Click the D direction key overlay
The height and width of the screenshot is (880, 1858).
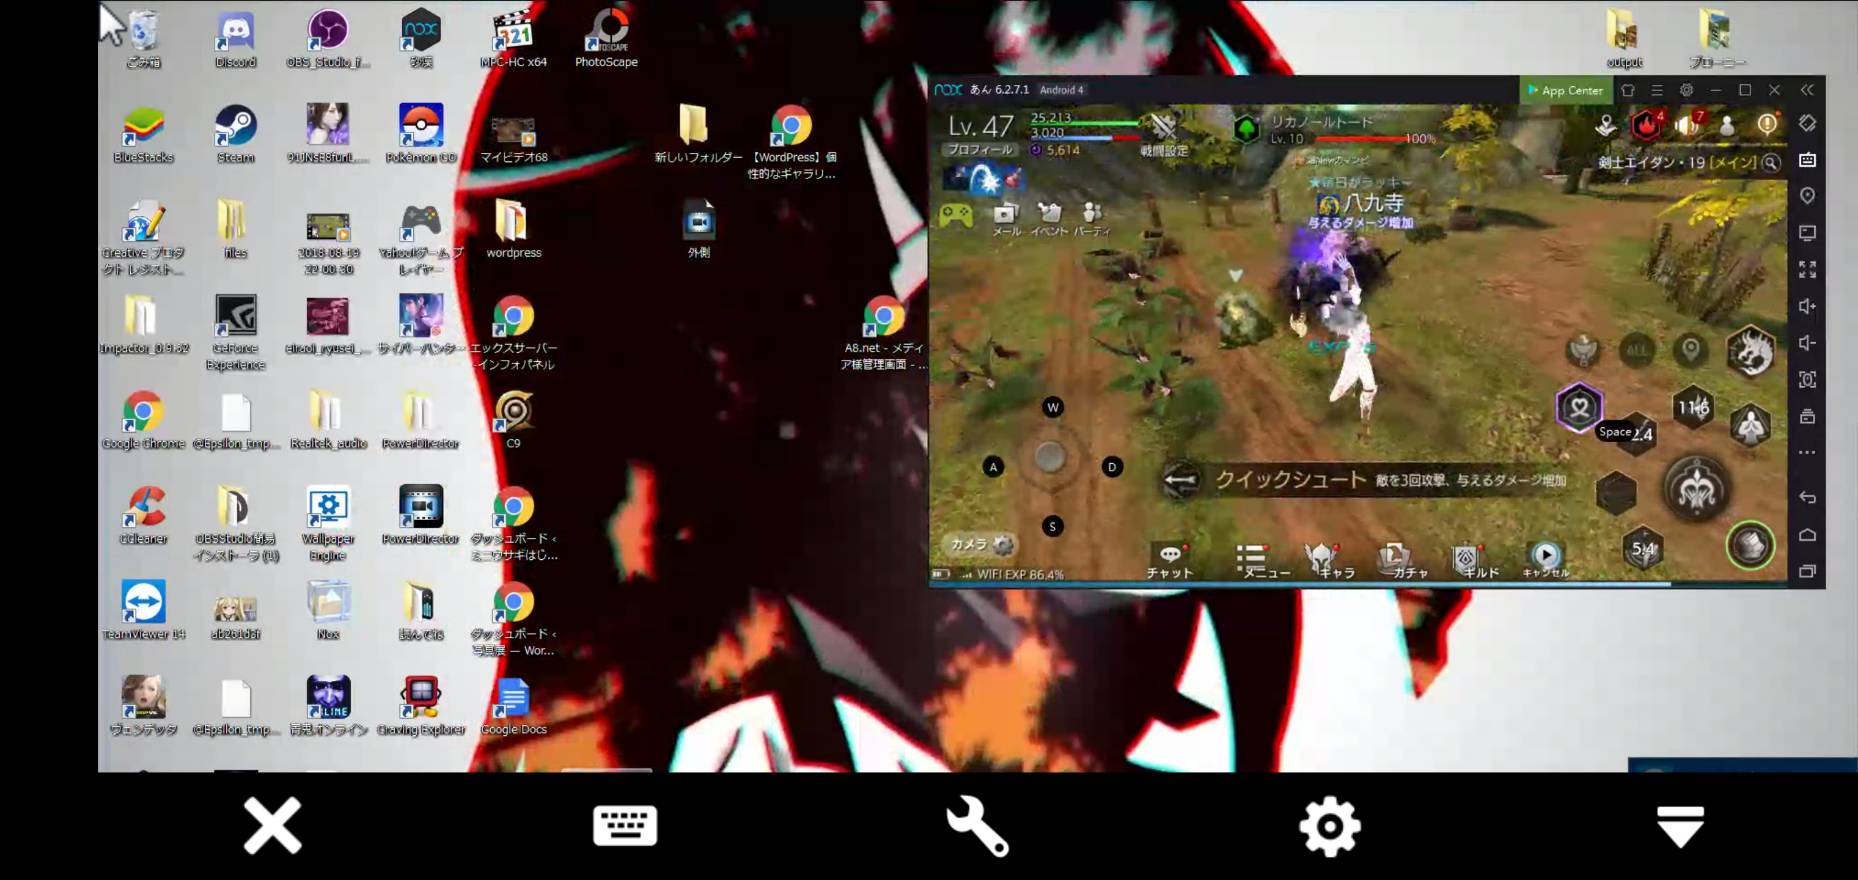coord(1112,467)
